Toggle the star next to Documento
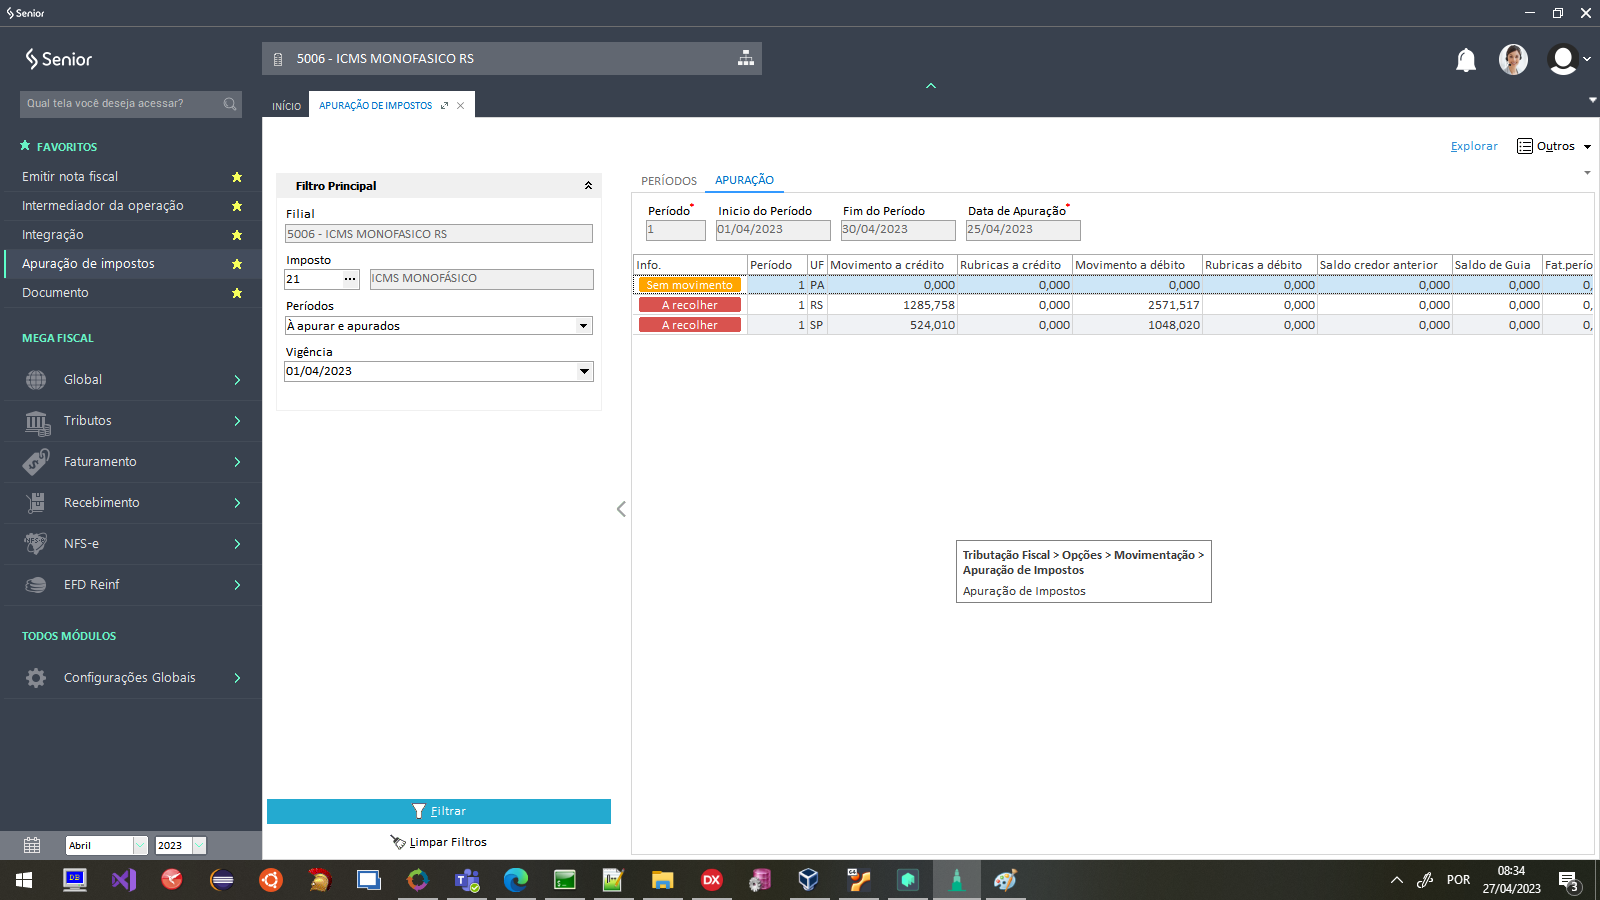Viewport: 1600px width, 900px height. click(237, 293)
